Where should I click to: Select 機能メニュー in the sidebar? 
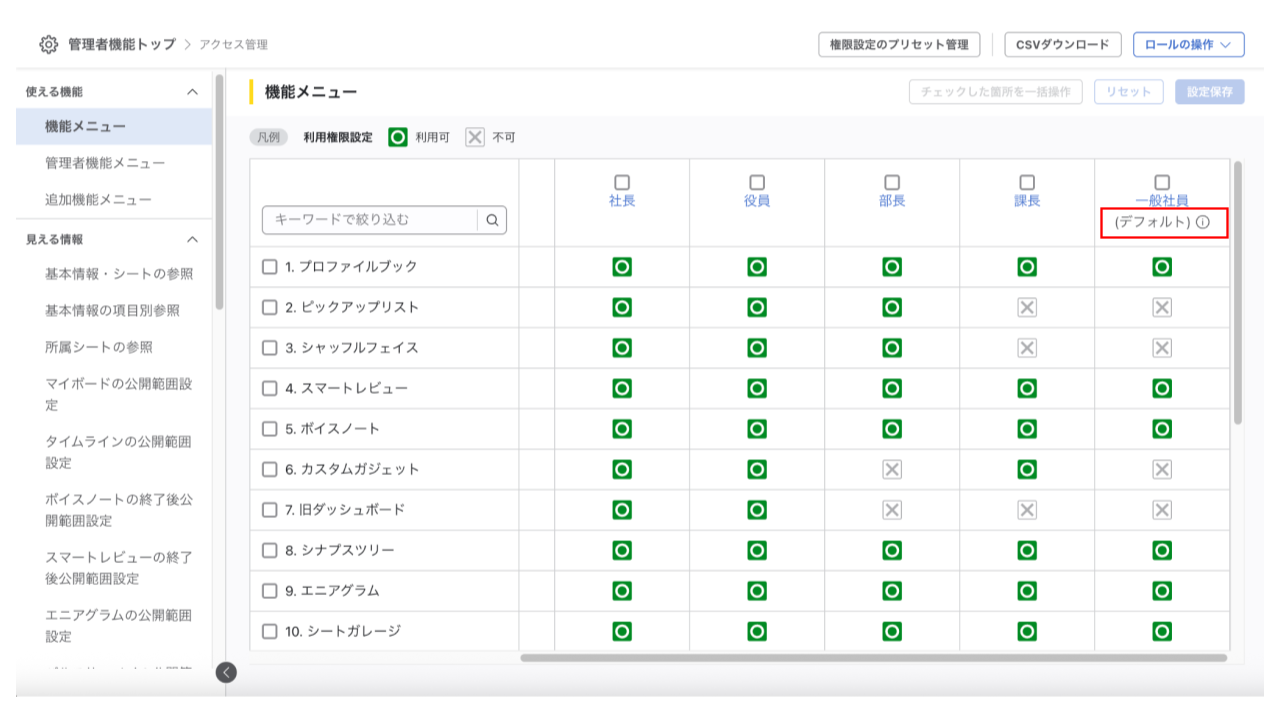pyautogui.click(x=114, y=127)
